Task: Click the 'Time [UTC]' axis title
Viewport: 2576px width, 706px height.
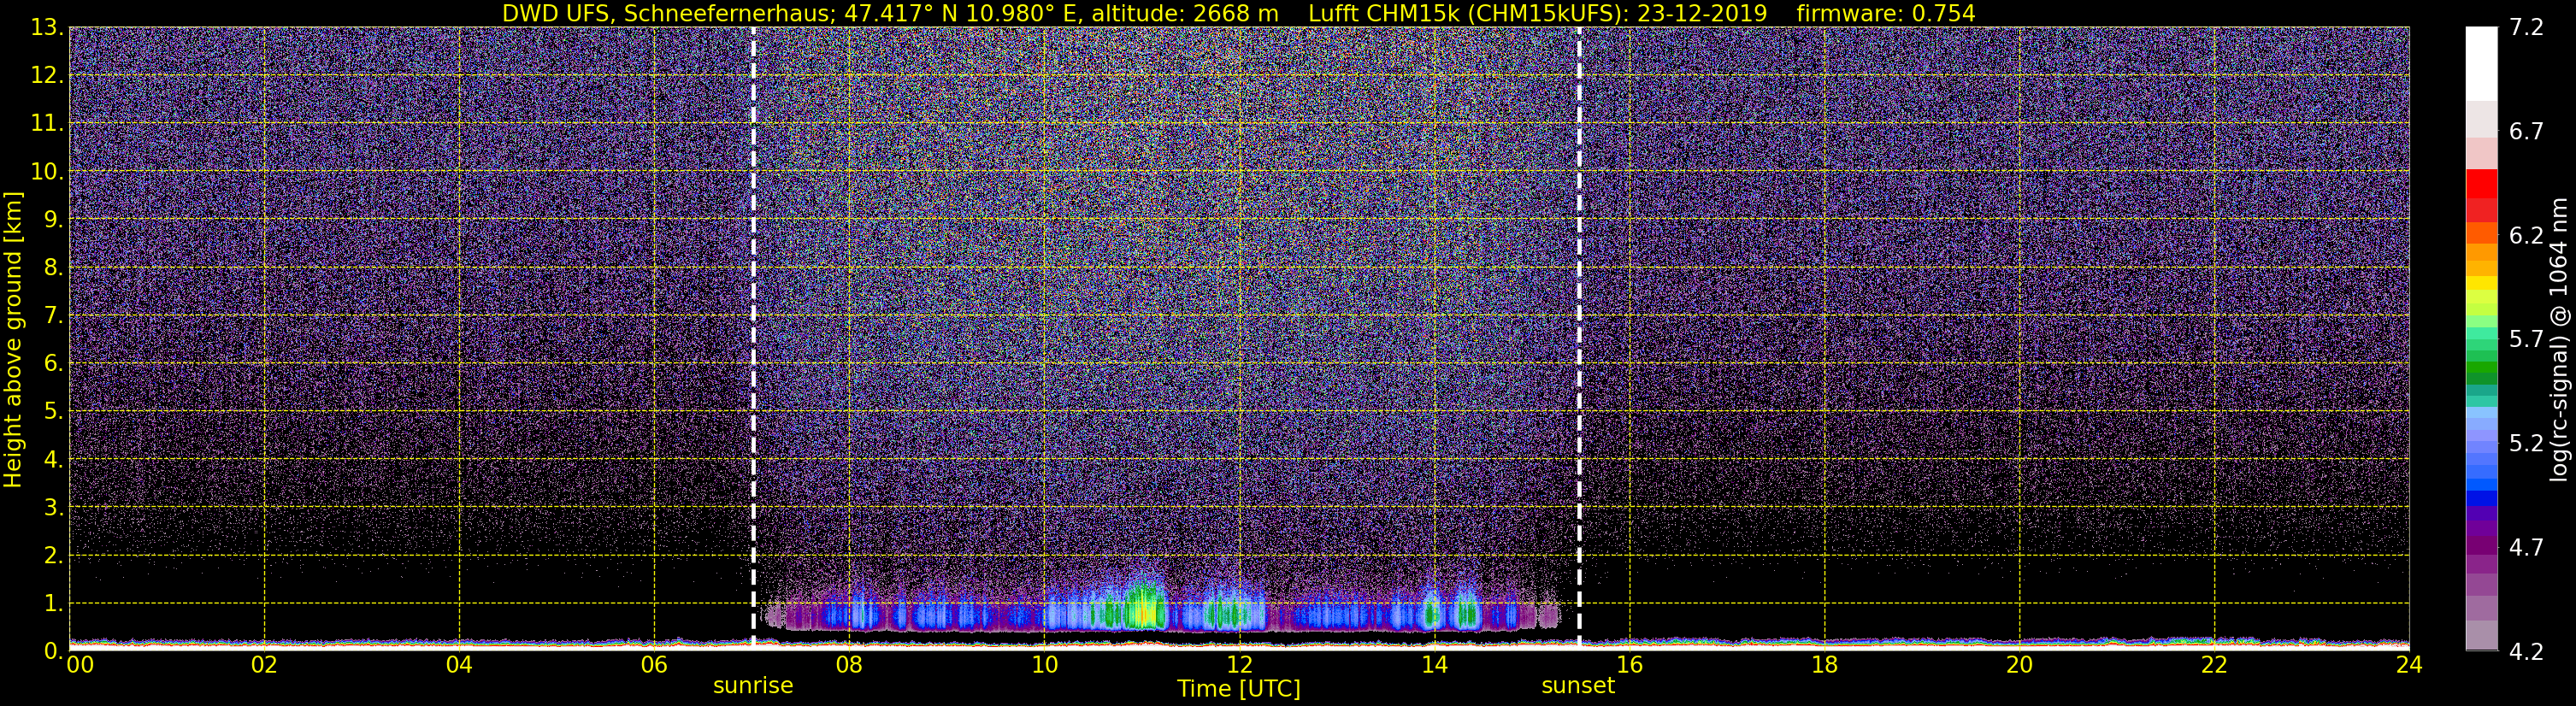Action: (1239, 689)
